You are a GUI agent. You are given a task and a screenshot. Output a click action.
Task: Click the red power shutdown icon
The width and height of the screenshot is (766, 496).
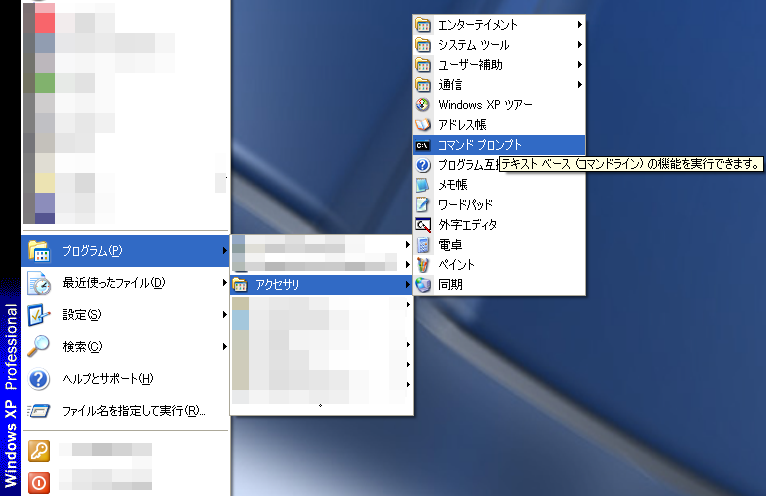pyautogui.click(x=39, y=483)
